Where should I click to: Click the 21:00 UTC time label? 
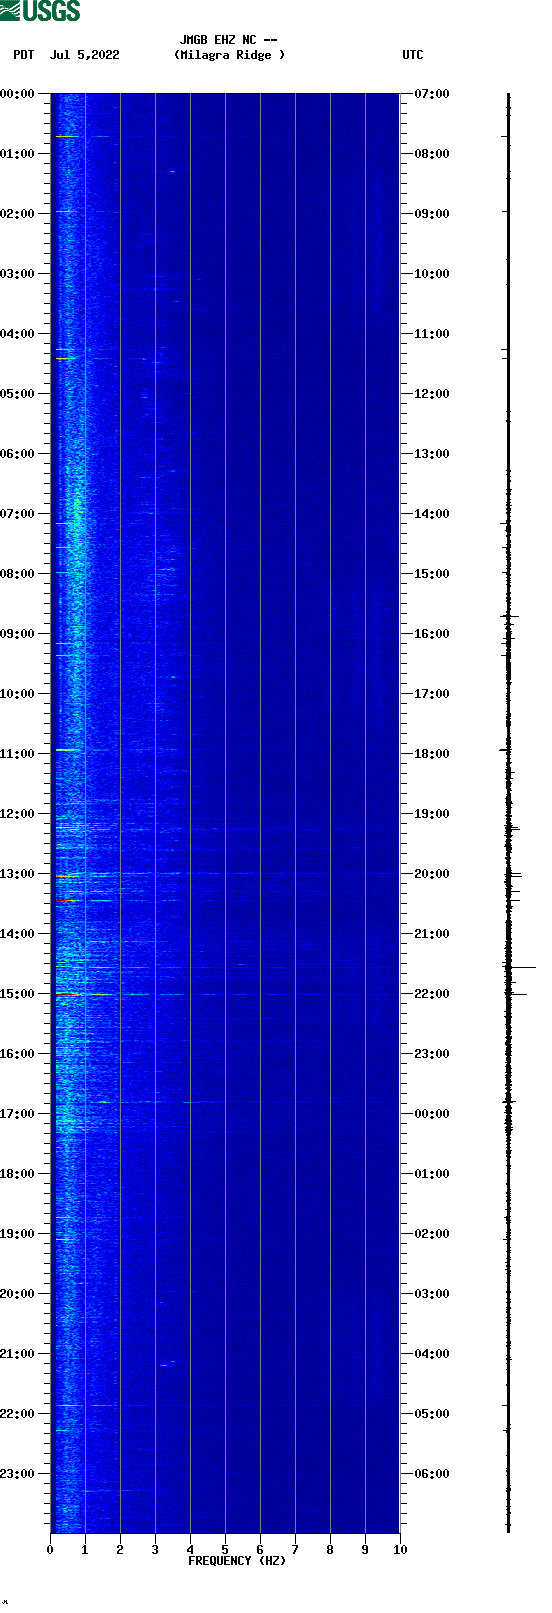(432, 934)
